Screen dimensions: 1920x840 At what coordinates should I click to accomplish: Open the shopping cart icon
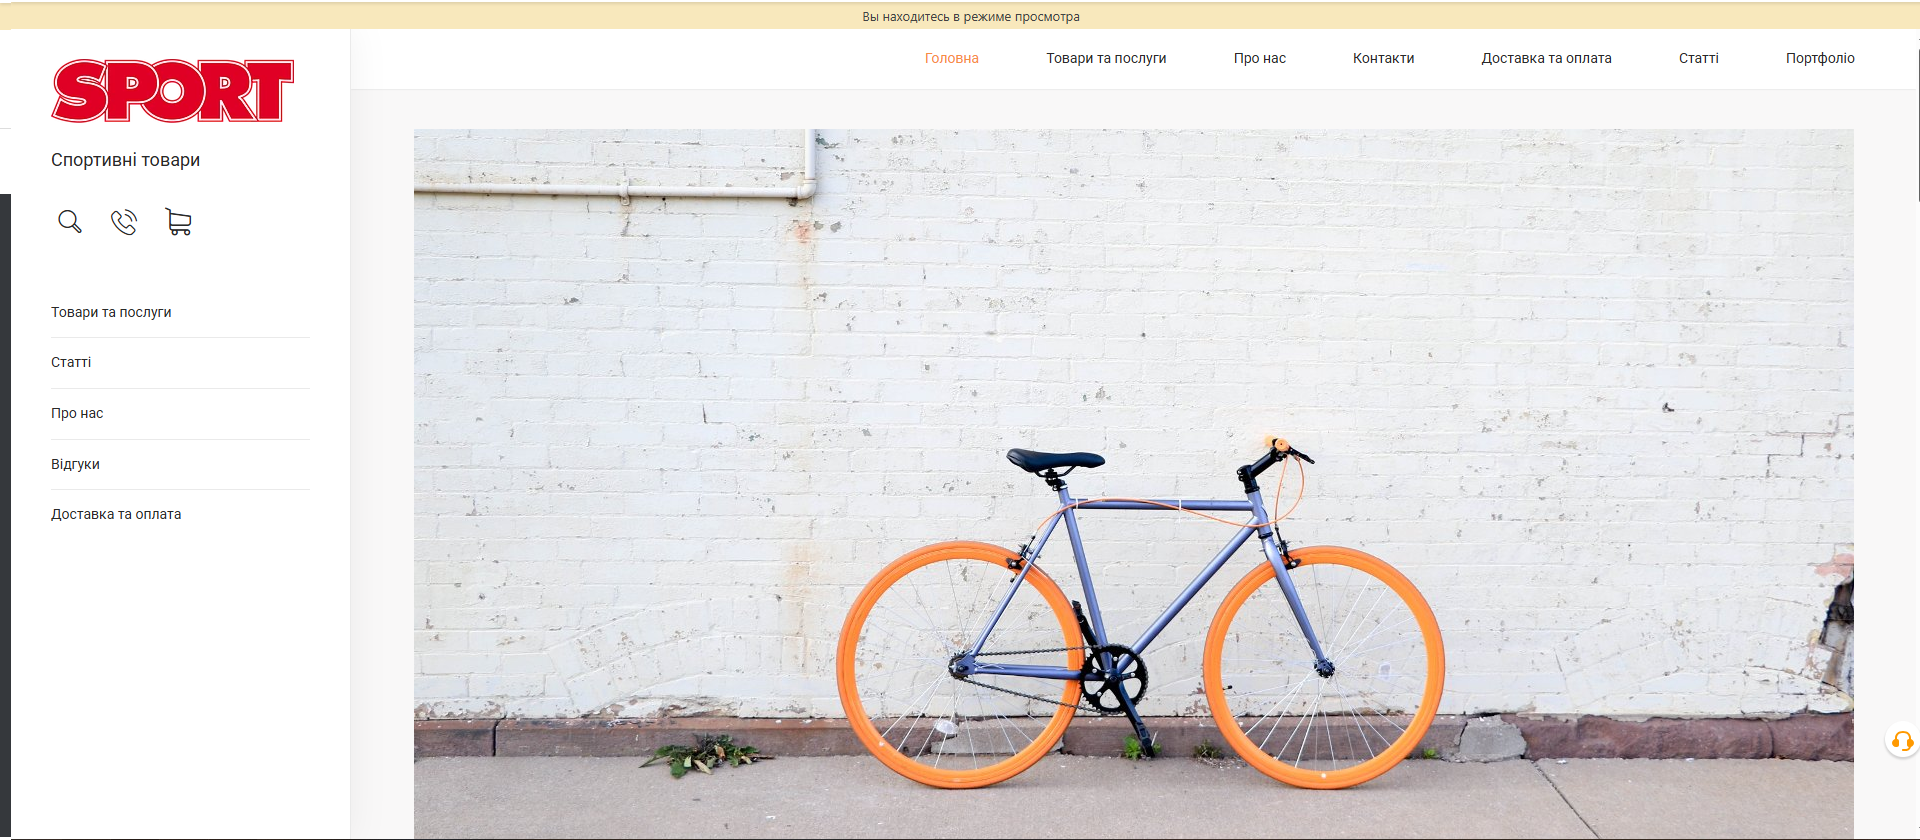[178, 221]
